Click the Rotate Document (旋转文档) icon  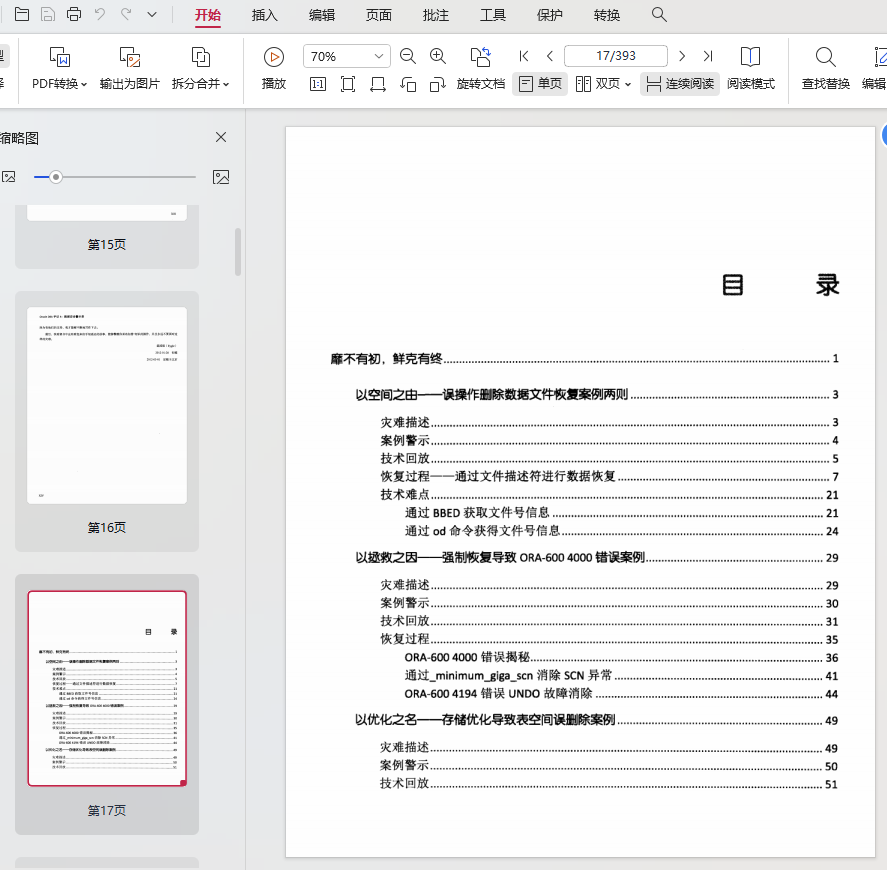coord(480,57)
